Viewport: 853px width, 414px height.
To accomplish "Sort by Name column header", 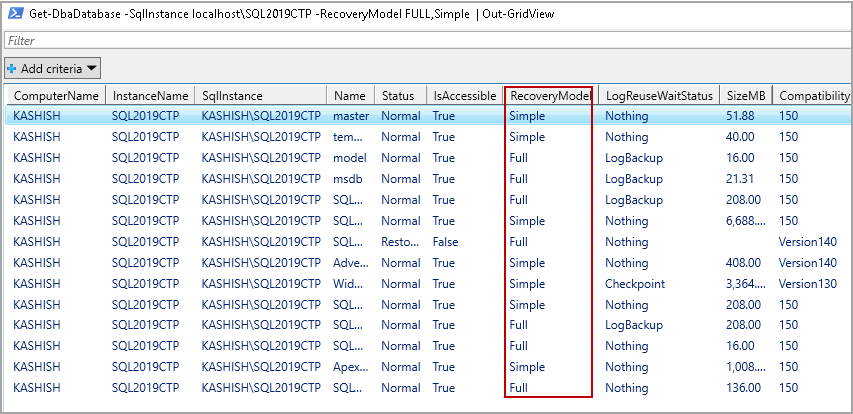I will point(350,96).
